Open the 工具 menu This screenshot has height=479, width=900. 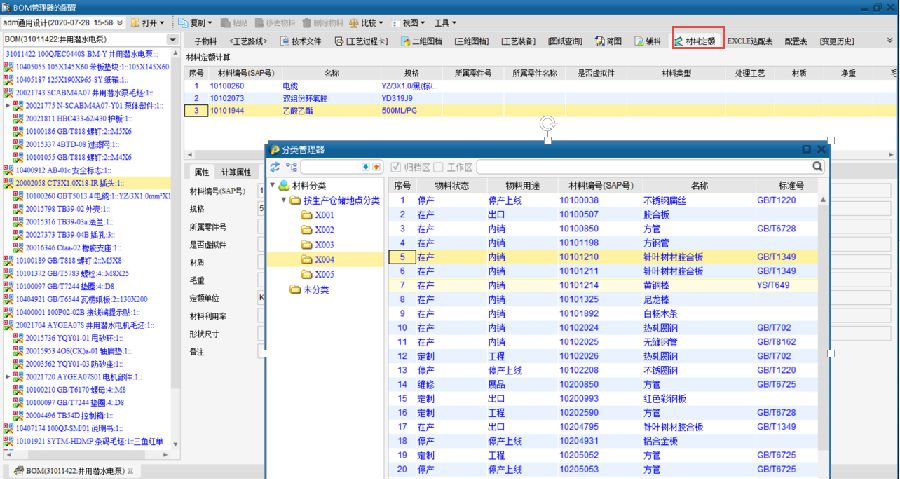pyautogui.click(x=444, y=21)
